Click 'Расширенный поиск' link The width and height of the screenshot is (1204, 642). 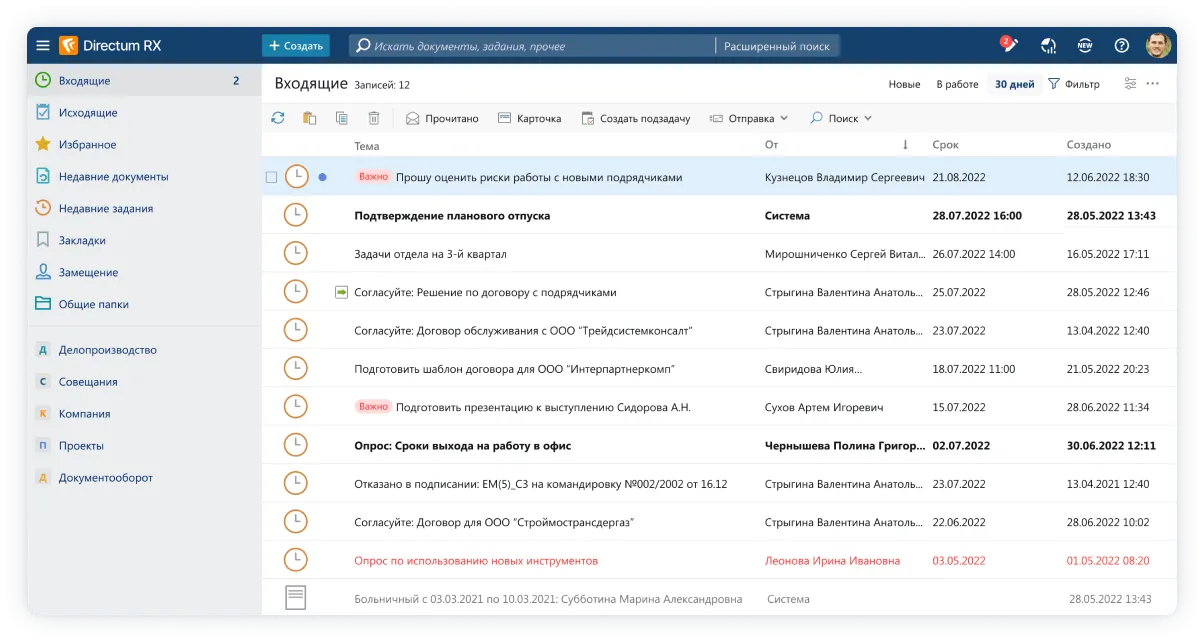pos(776,46)
